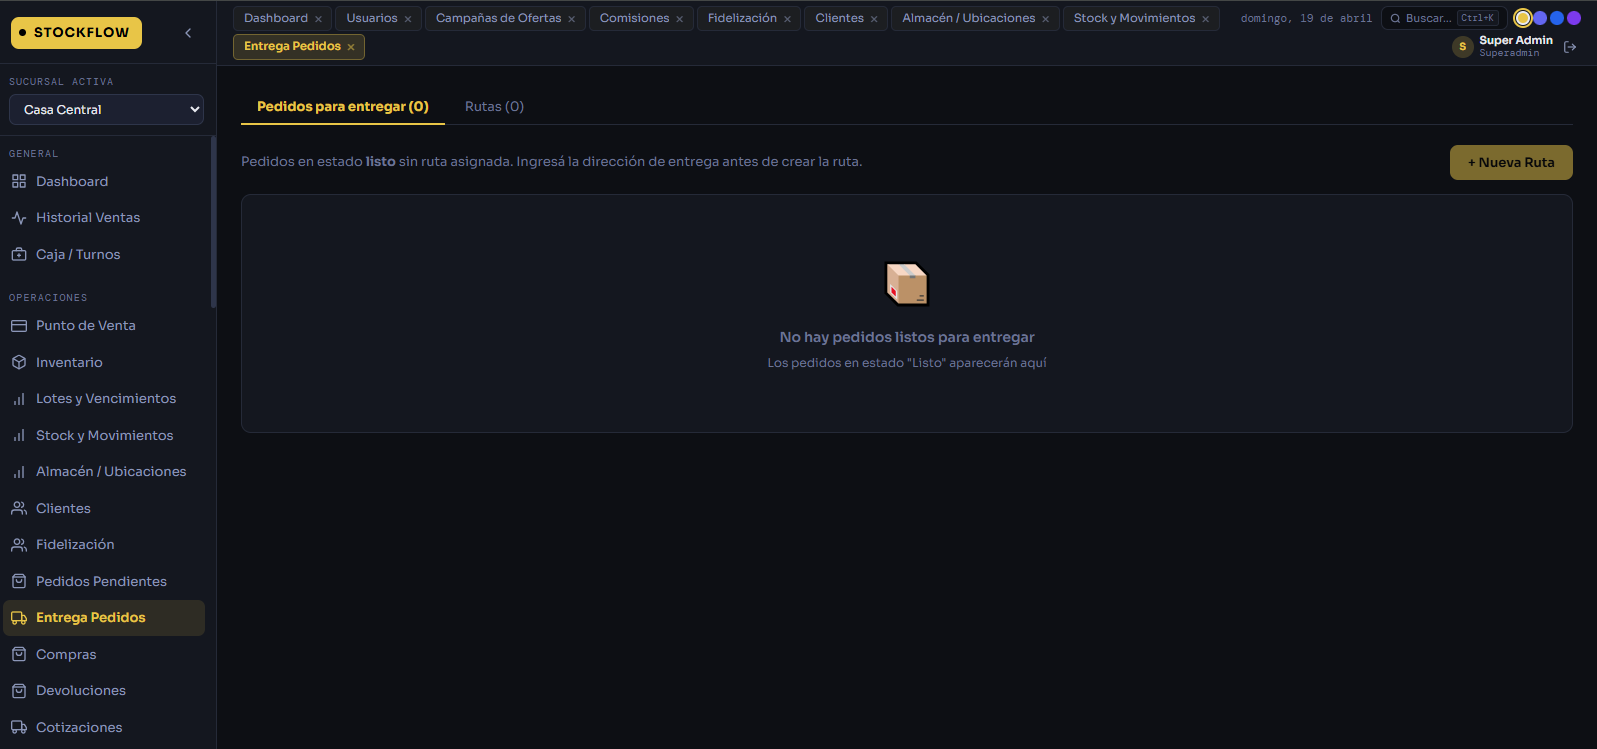This screenshot has width=1597, height=749.
Task: Open the Sucursal Activa dropdown
Action: [106, 110]
